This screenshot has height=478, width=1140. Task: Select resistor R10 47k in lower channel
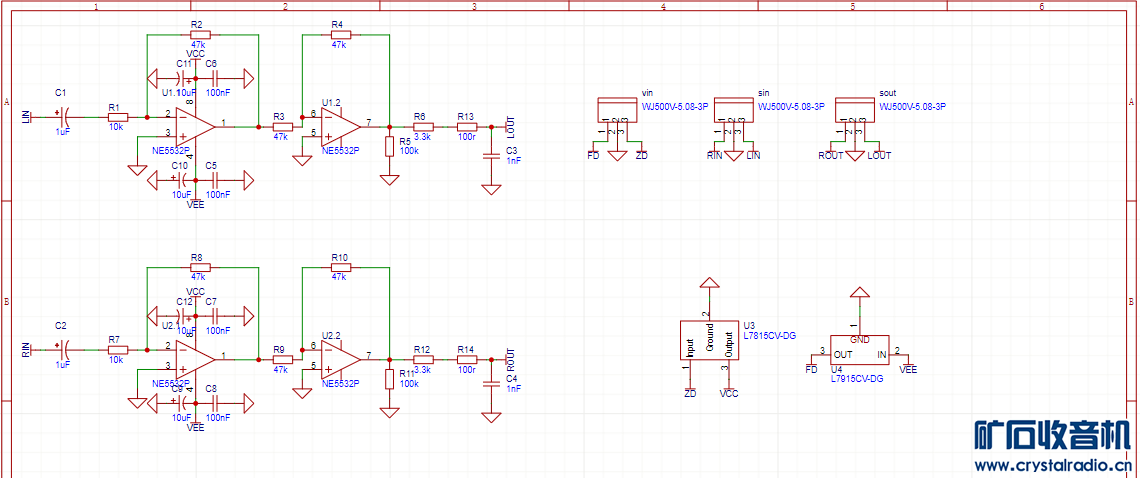tap(338, 267)
